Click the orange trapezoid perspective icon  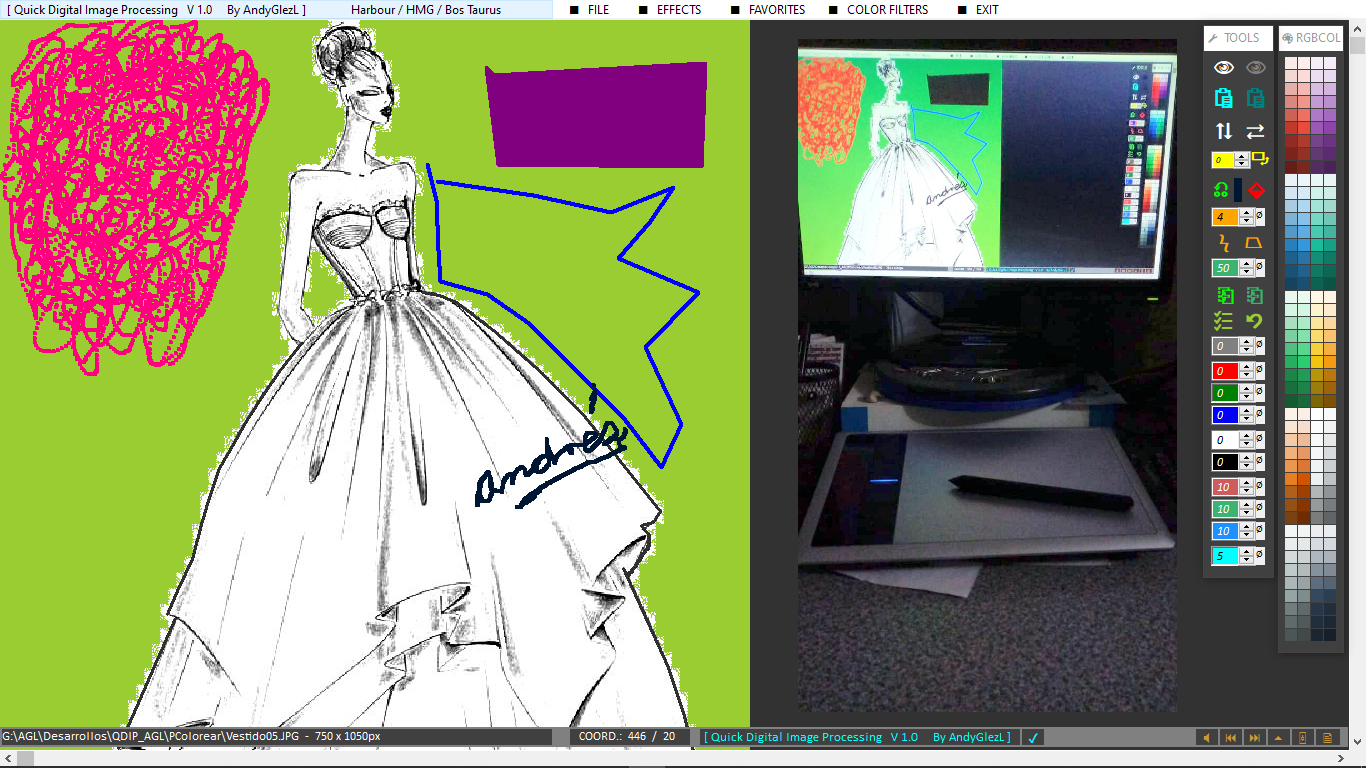pyautogui.click(x=1254, y=243)
